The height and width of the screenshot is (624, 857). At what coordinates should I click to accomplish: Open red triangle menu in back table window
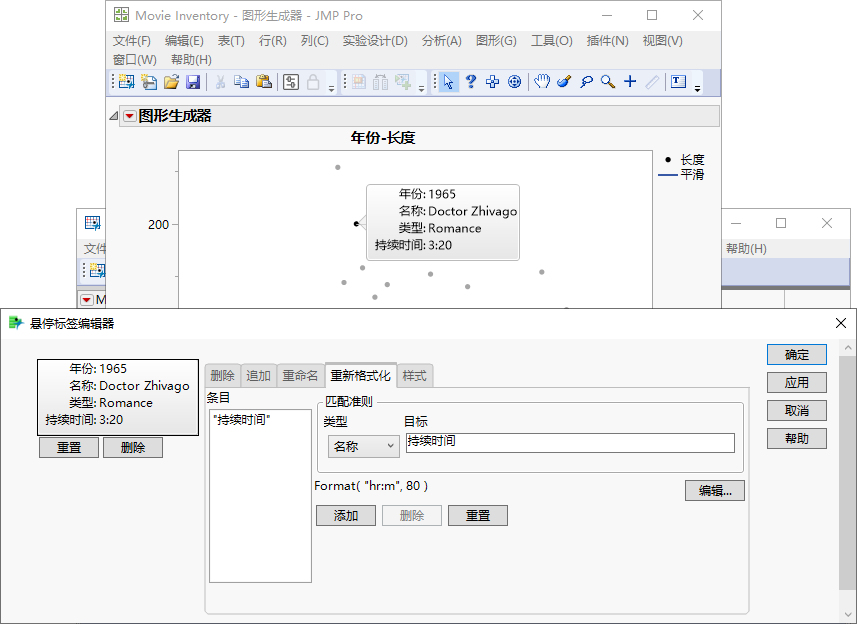(86, 299)
